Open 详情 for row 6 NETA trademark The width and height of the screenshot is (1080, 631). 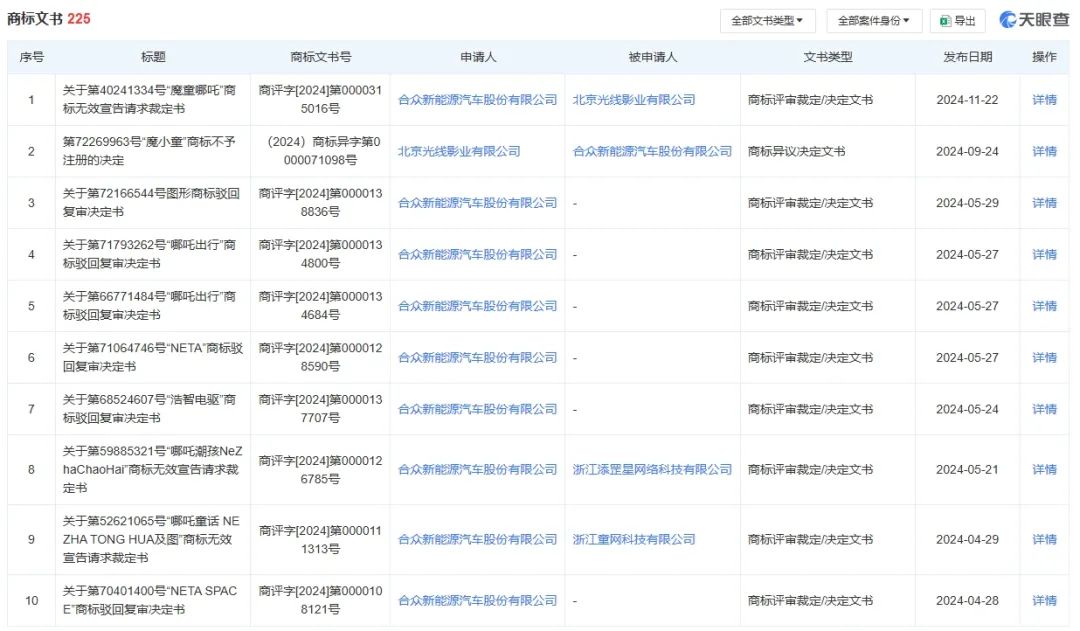pyautogui.click(x=1044, y=358)
